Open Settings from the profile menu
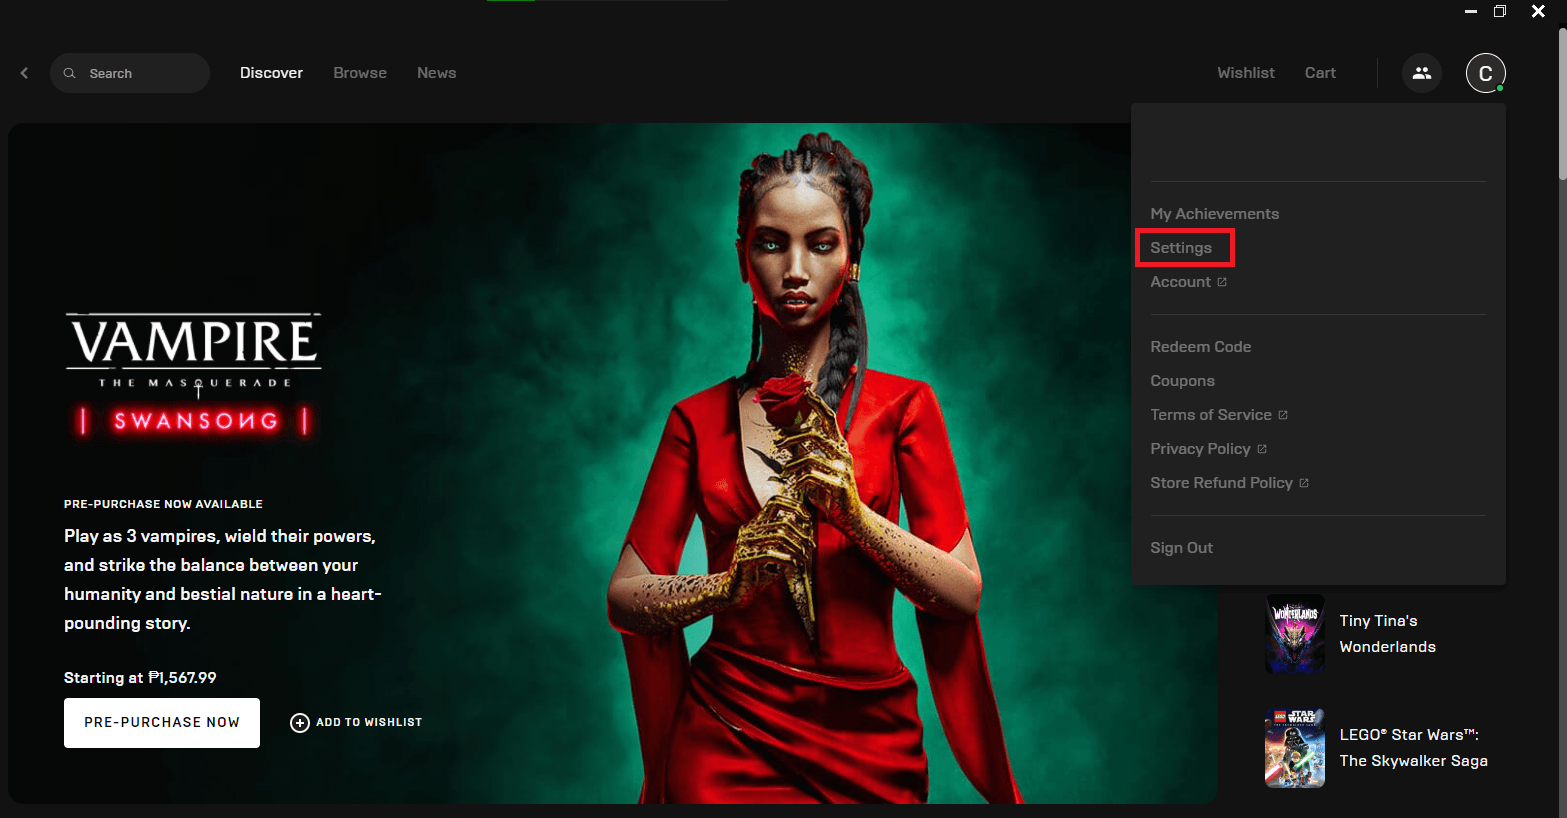 pos(1181,248)
